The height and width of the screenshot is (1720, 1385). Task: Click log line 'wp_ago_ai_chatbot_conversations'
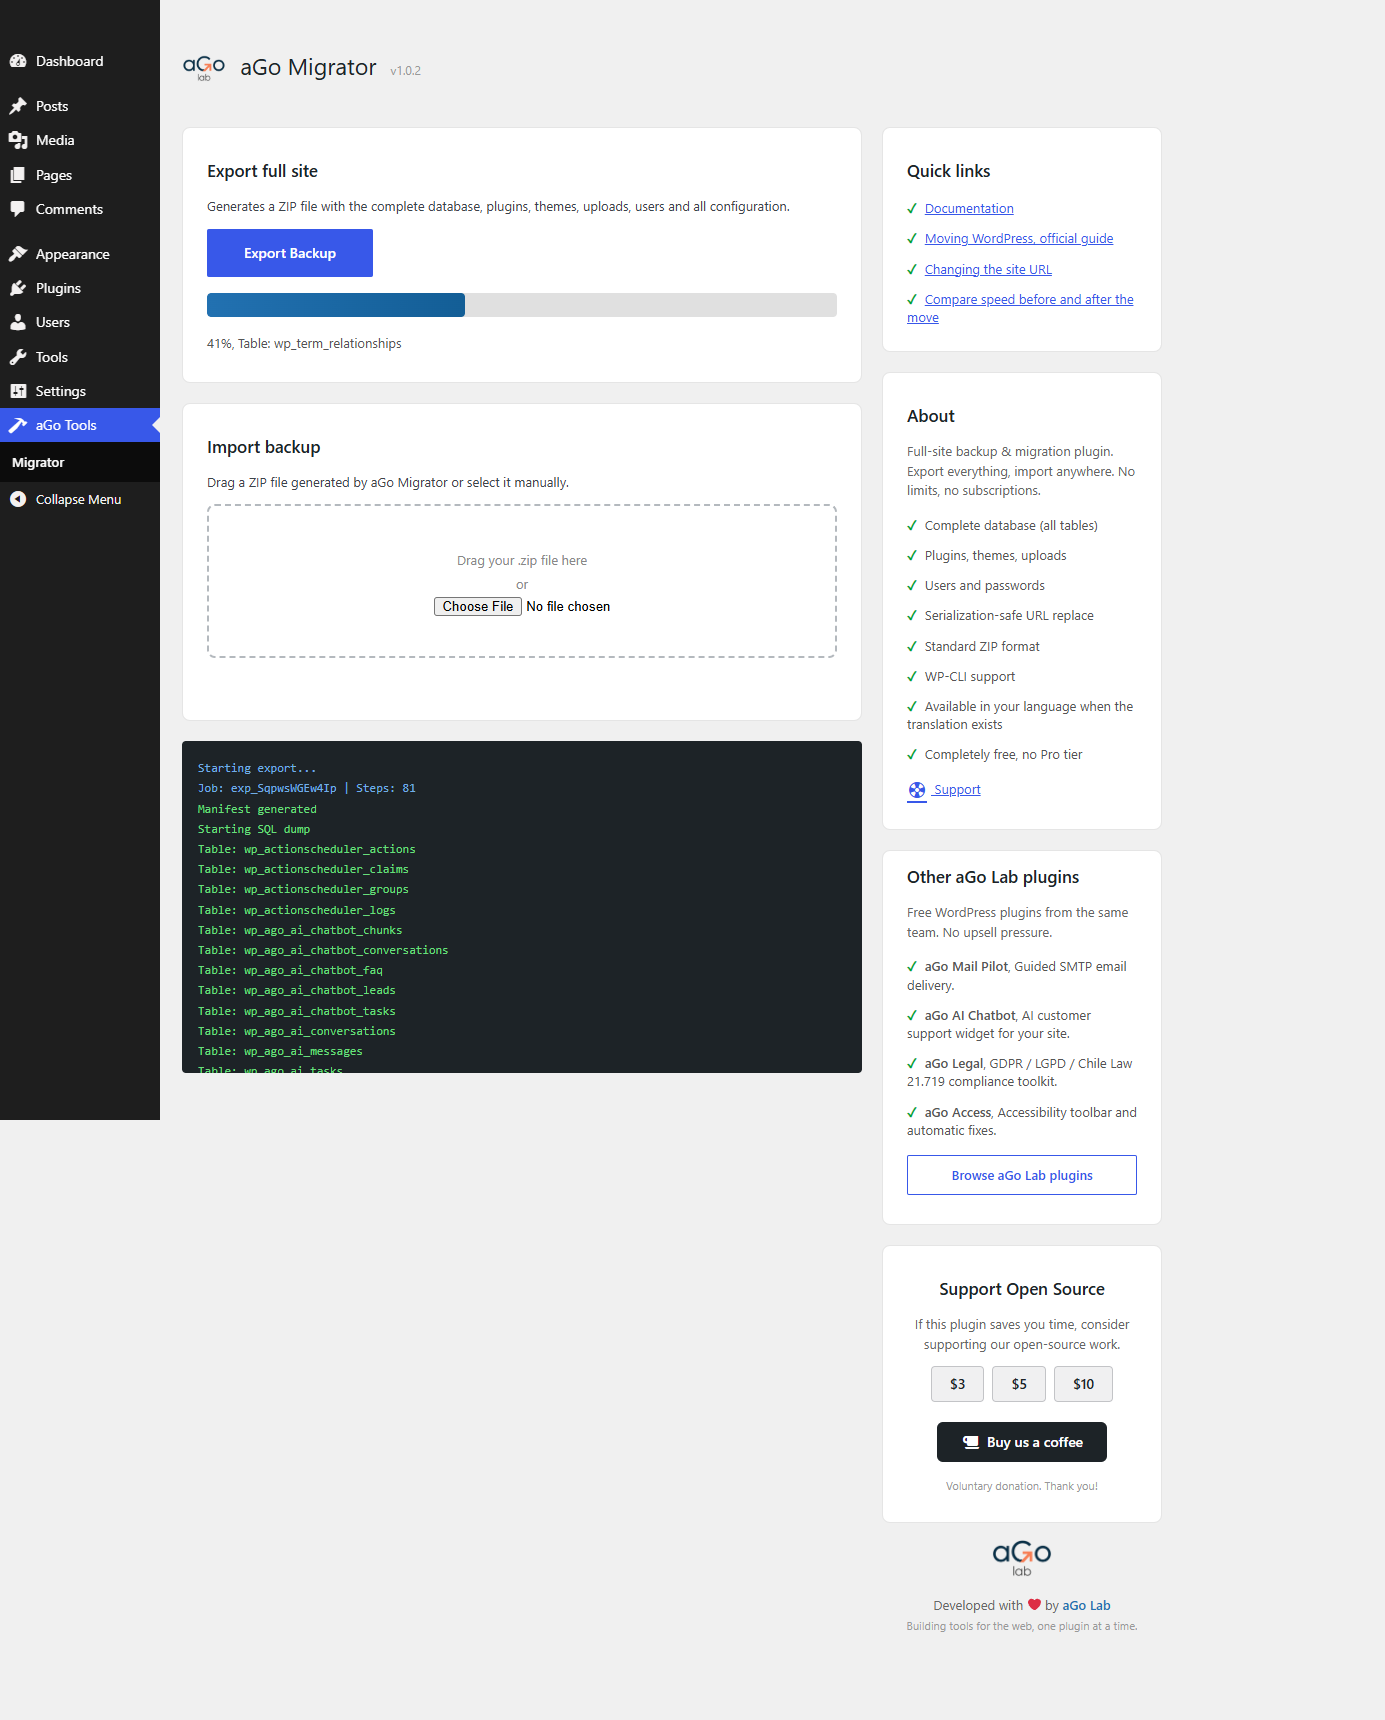pos(323,950)
